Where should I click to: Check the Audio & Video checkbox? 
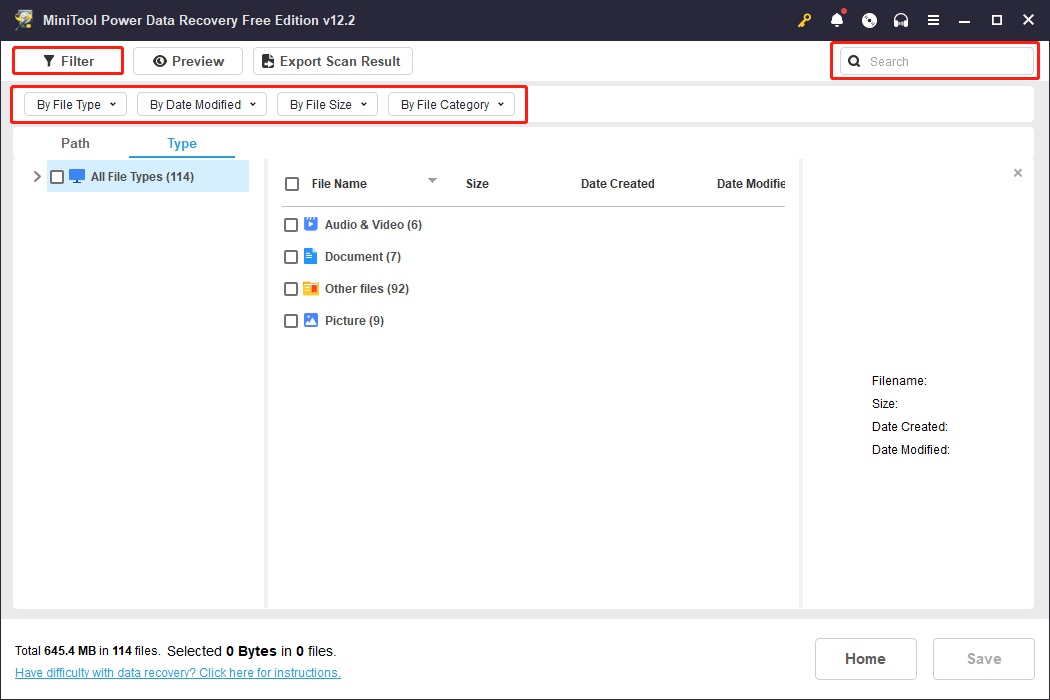click(x=291, y=225)
